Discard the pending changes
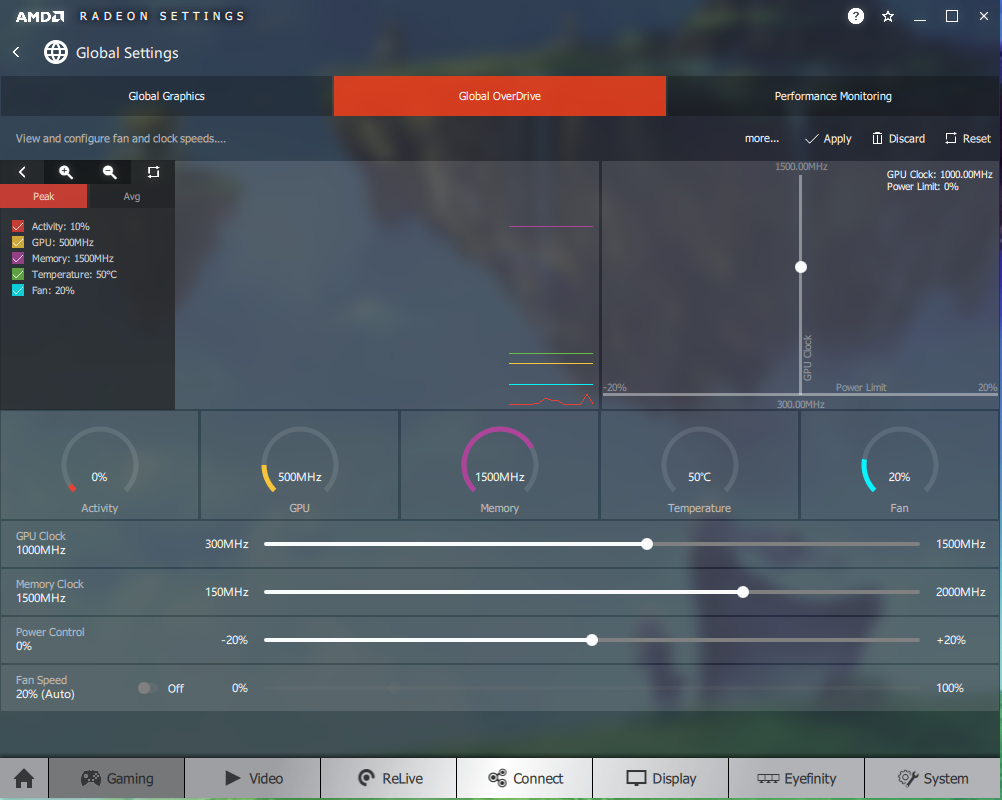Image resolution: width=1002 pixels, height=800 pixels. pyautogui.click(x=898, y=139)
